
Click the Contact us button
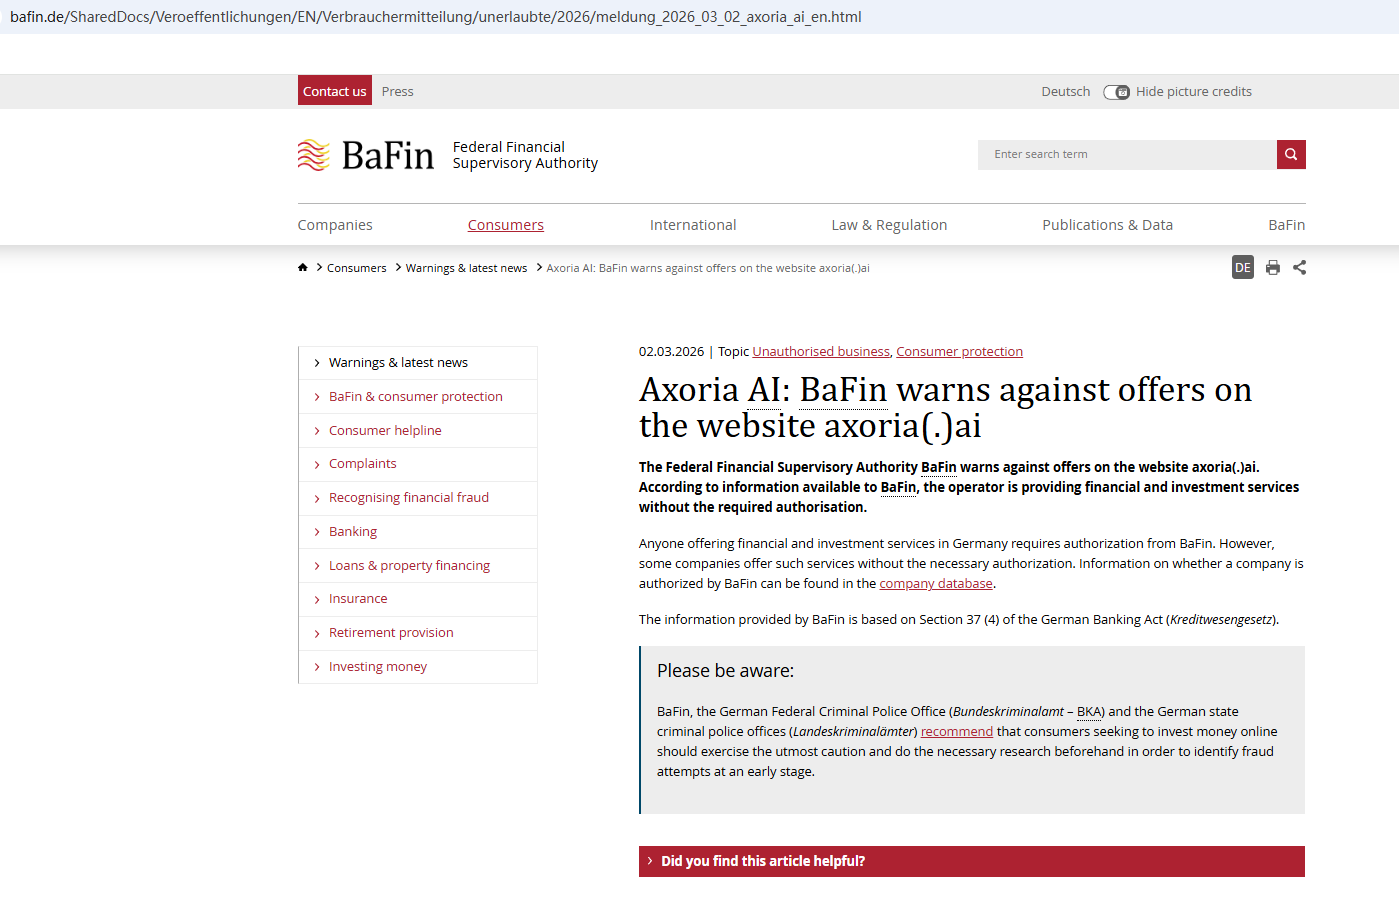pyautogui.click(x=335, y=91)
